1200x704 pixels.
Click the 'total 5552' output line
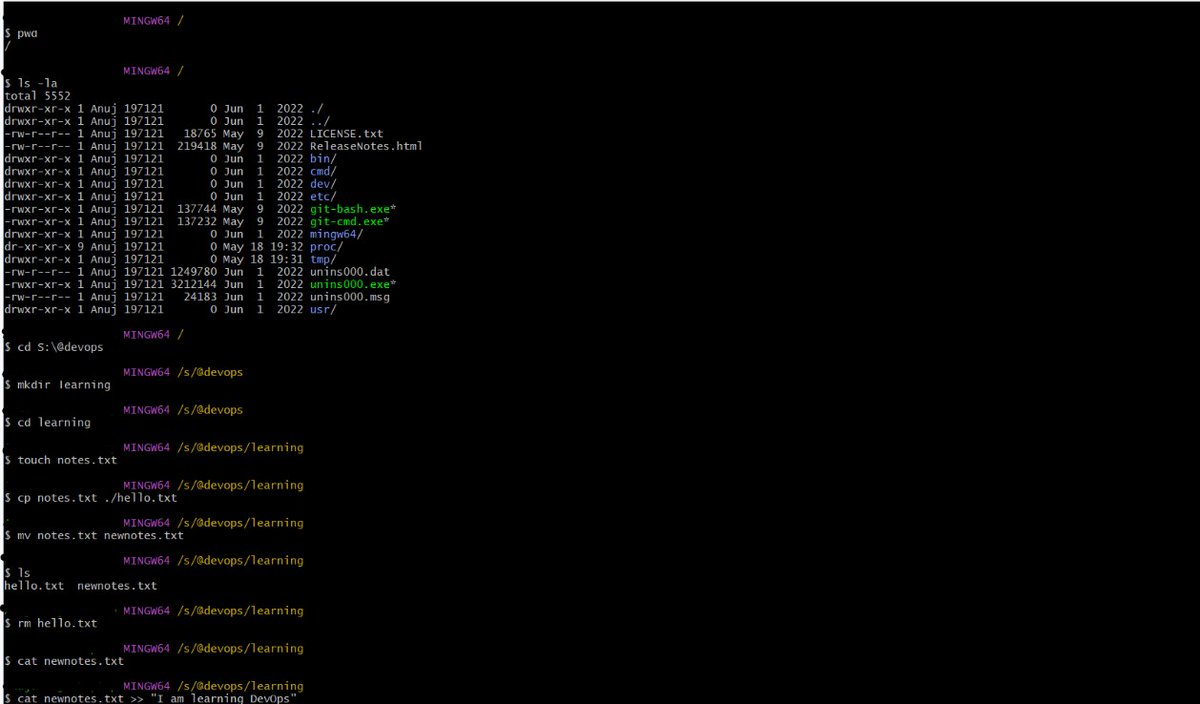[37, 96]
